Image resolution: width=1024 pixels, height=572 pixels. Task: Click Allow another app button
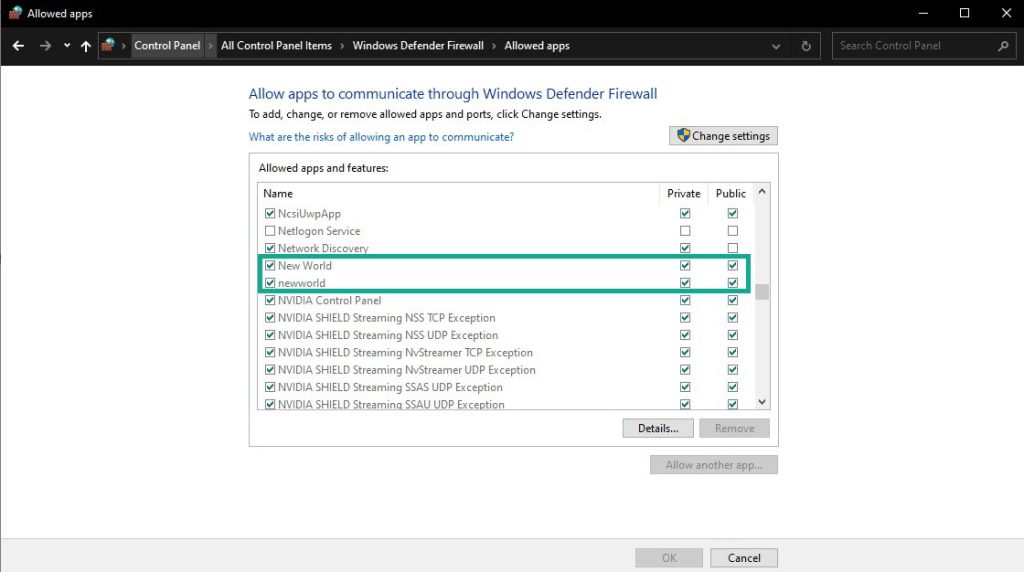[714, 465]
